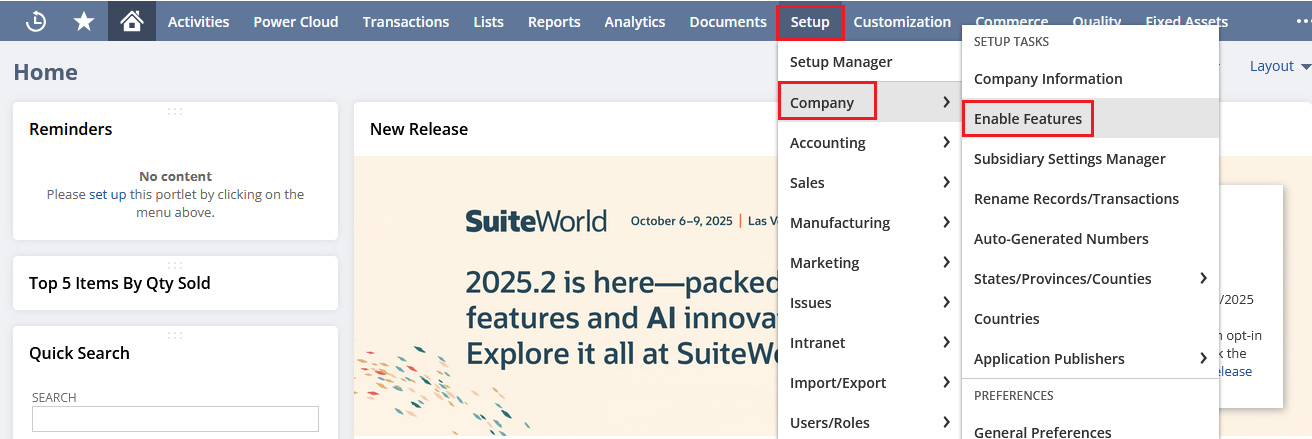Go to Home via house icon
The height and width of the screenshot is (439, 1312).
[131, 21]
